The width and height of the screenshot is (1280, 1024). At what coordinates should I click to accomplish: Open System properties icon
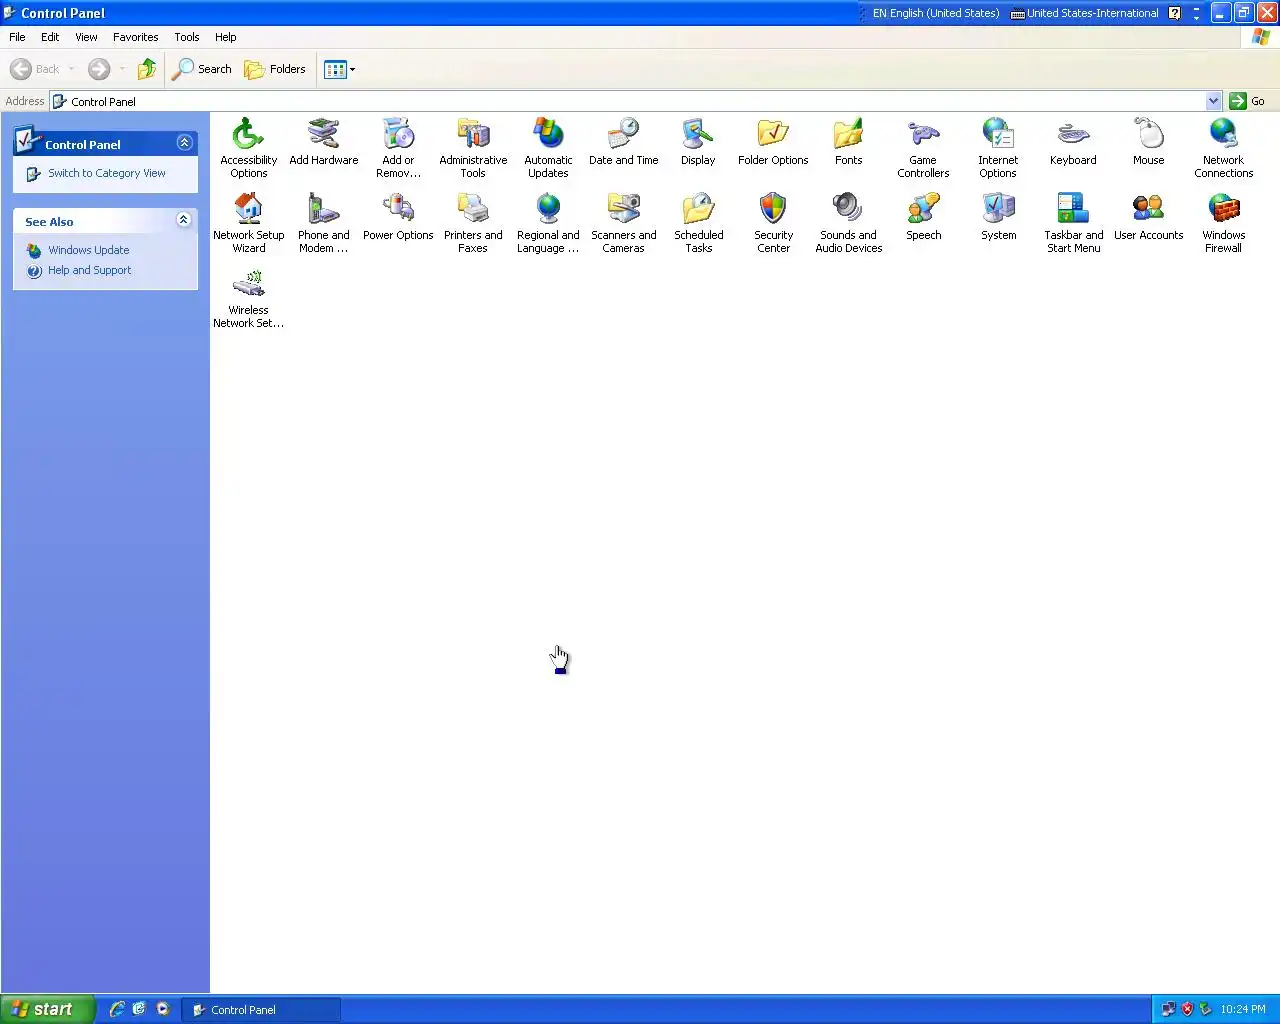[x=998, y=217]
